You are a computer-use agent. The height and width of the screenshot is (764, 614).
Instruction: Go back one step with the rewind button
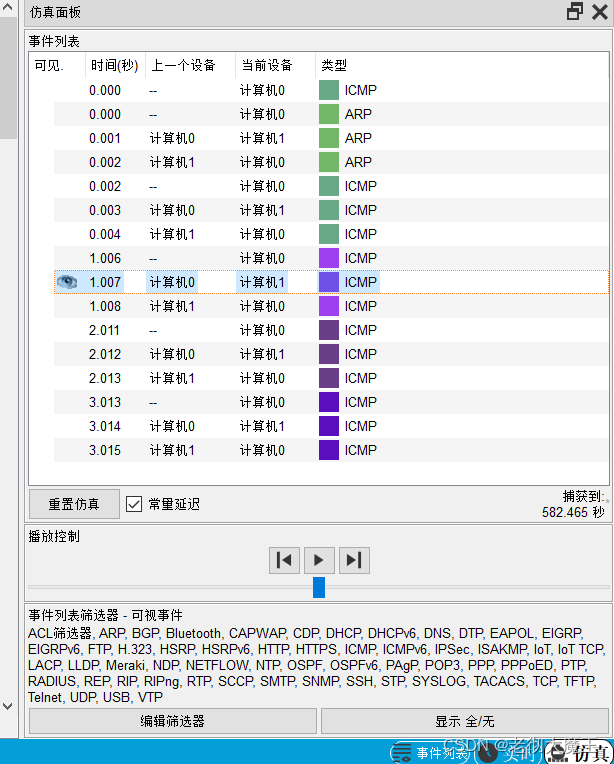click(x=284, y=560)
